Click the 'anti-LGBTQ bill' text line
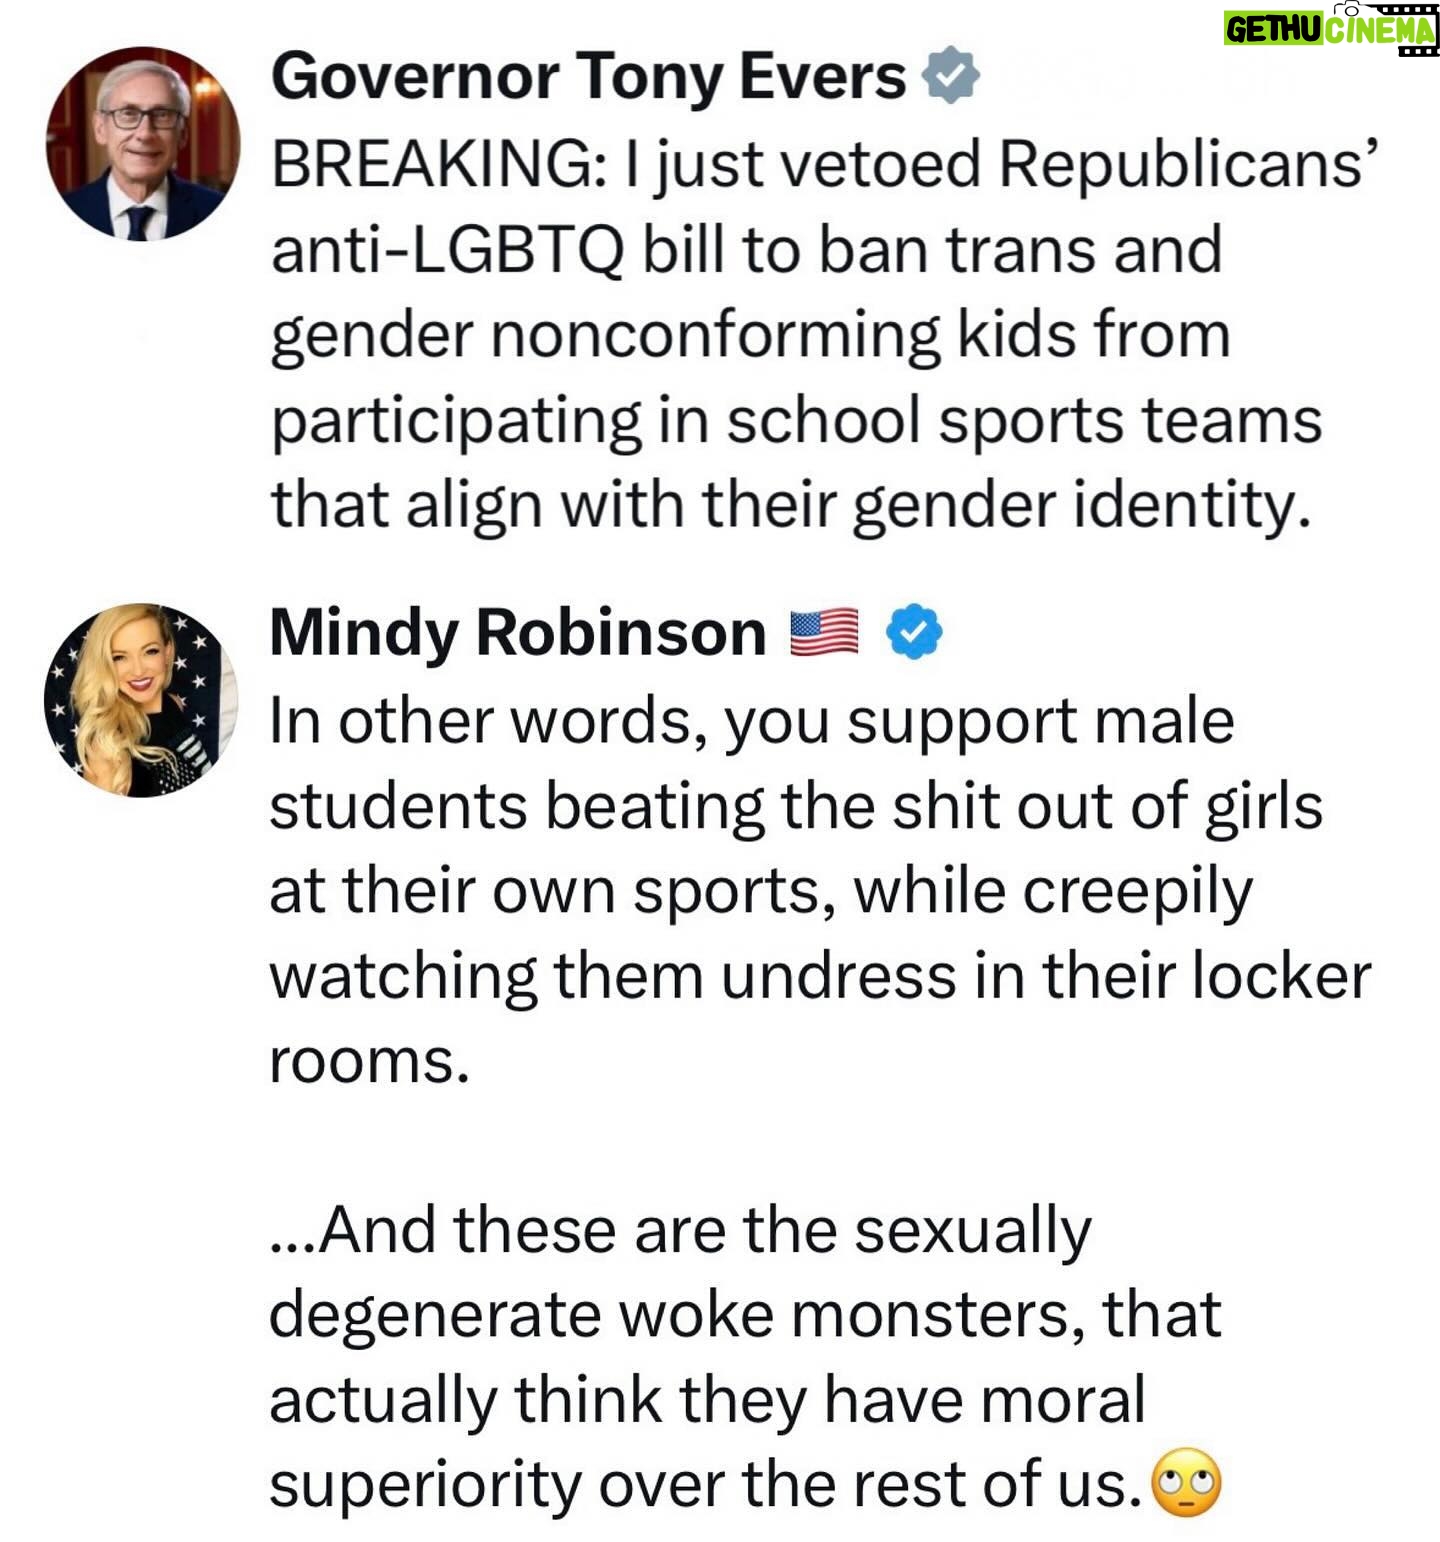Viewport: 1440px width, 1542px height. click(x=747, y=250)
